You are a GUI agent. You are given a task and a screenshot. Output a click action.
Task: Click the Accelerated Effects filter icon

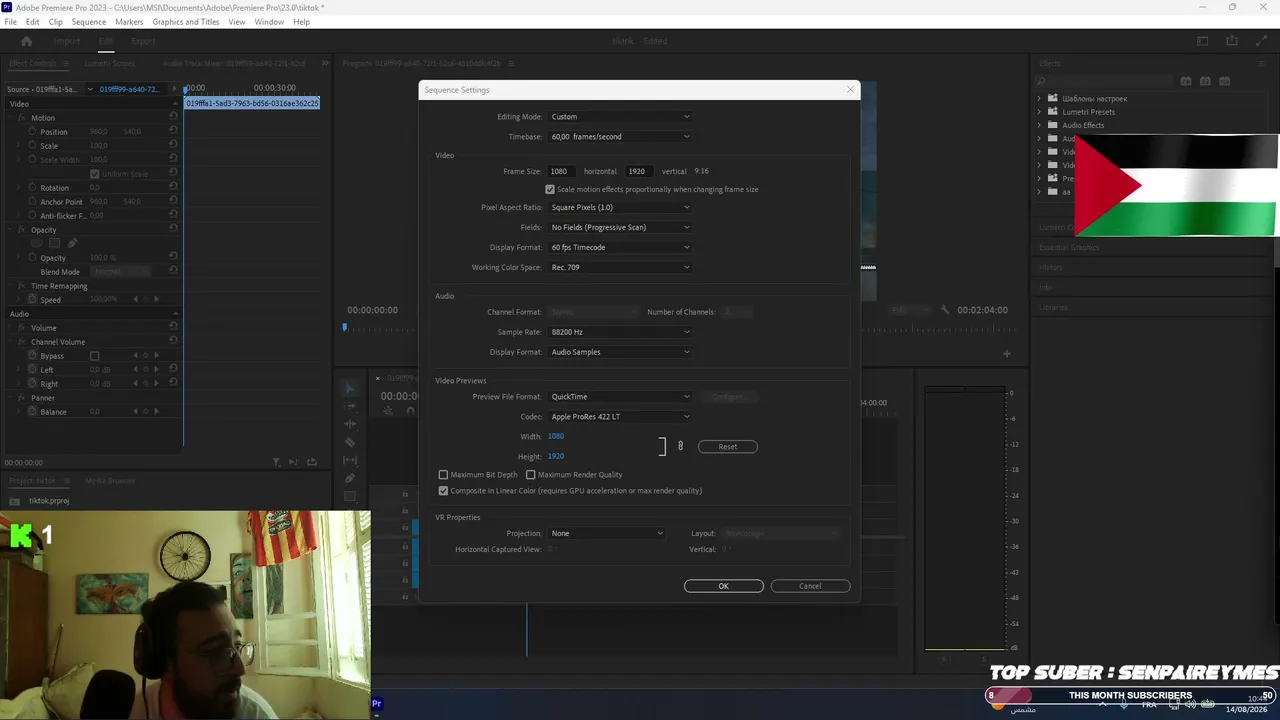tap(1186, 81)
